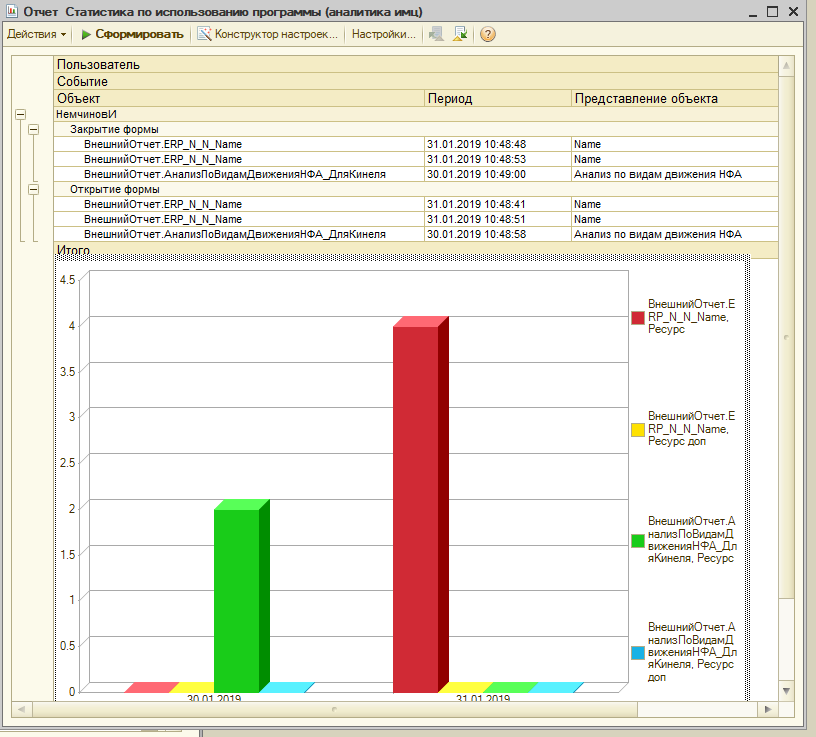Image resolution: width=816 pixels, height=737 pixels.
Task: Open help via question mark icon
Action: tap(488, 34)
